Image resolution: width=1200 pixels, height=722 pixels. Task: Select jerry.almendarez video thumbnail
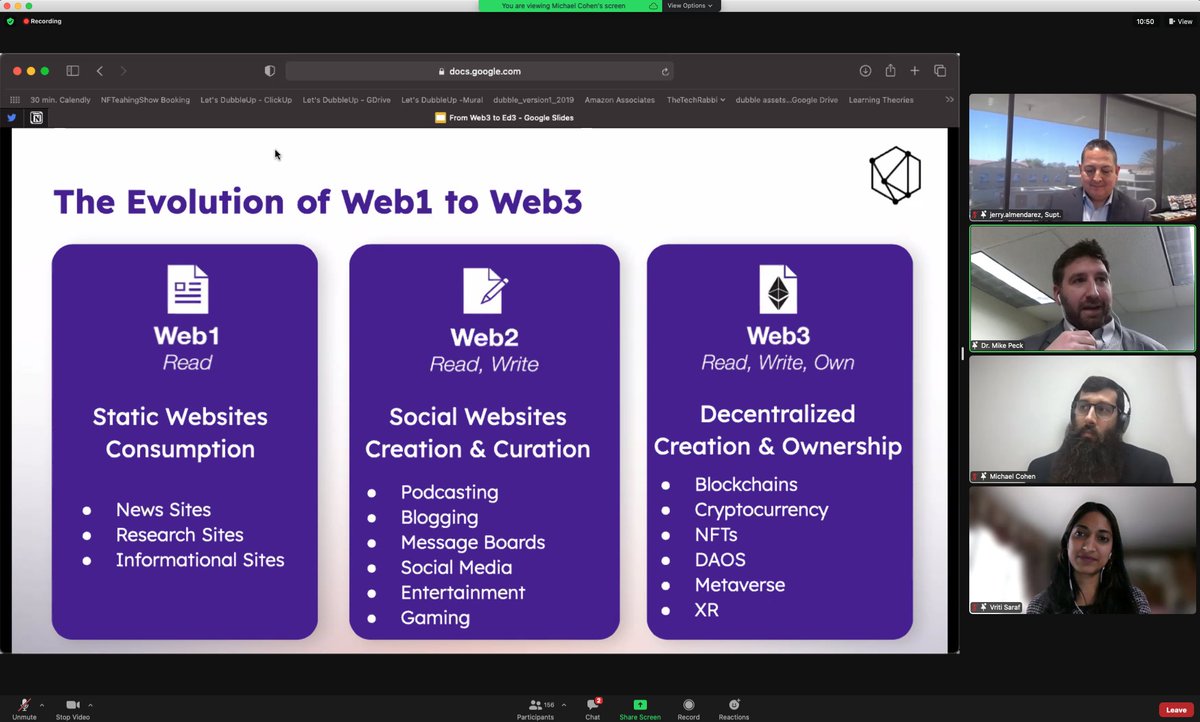click(x=1082, y=158)
